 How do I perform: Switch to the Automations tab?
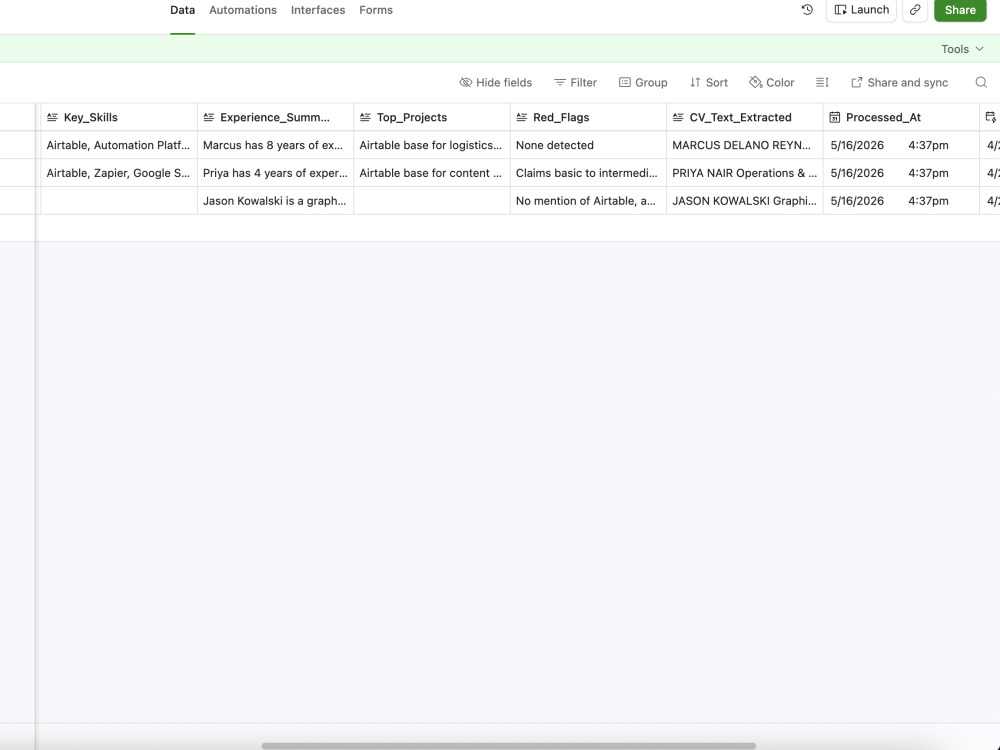[x=243, y=10]
